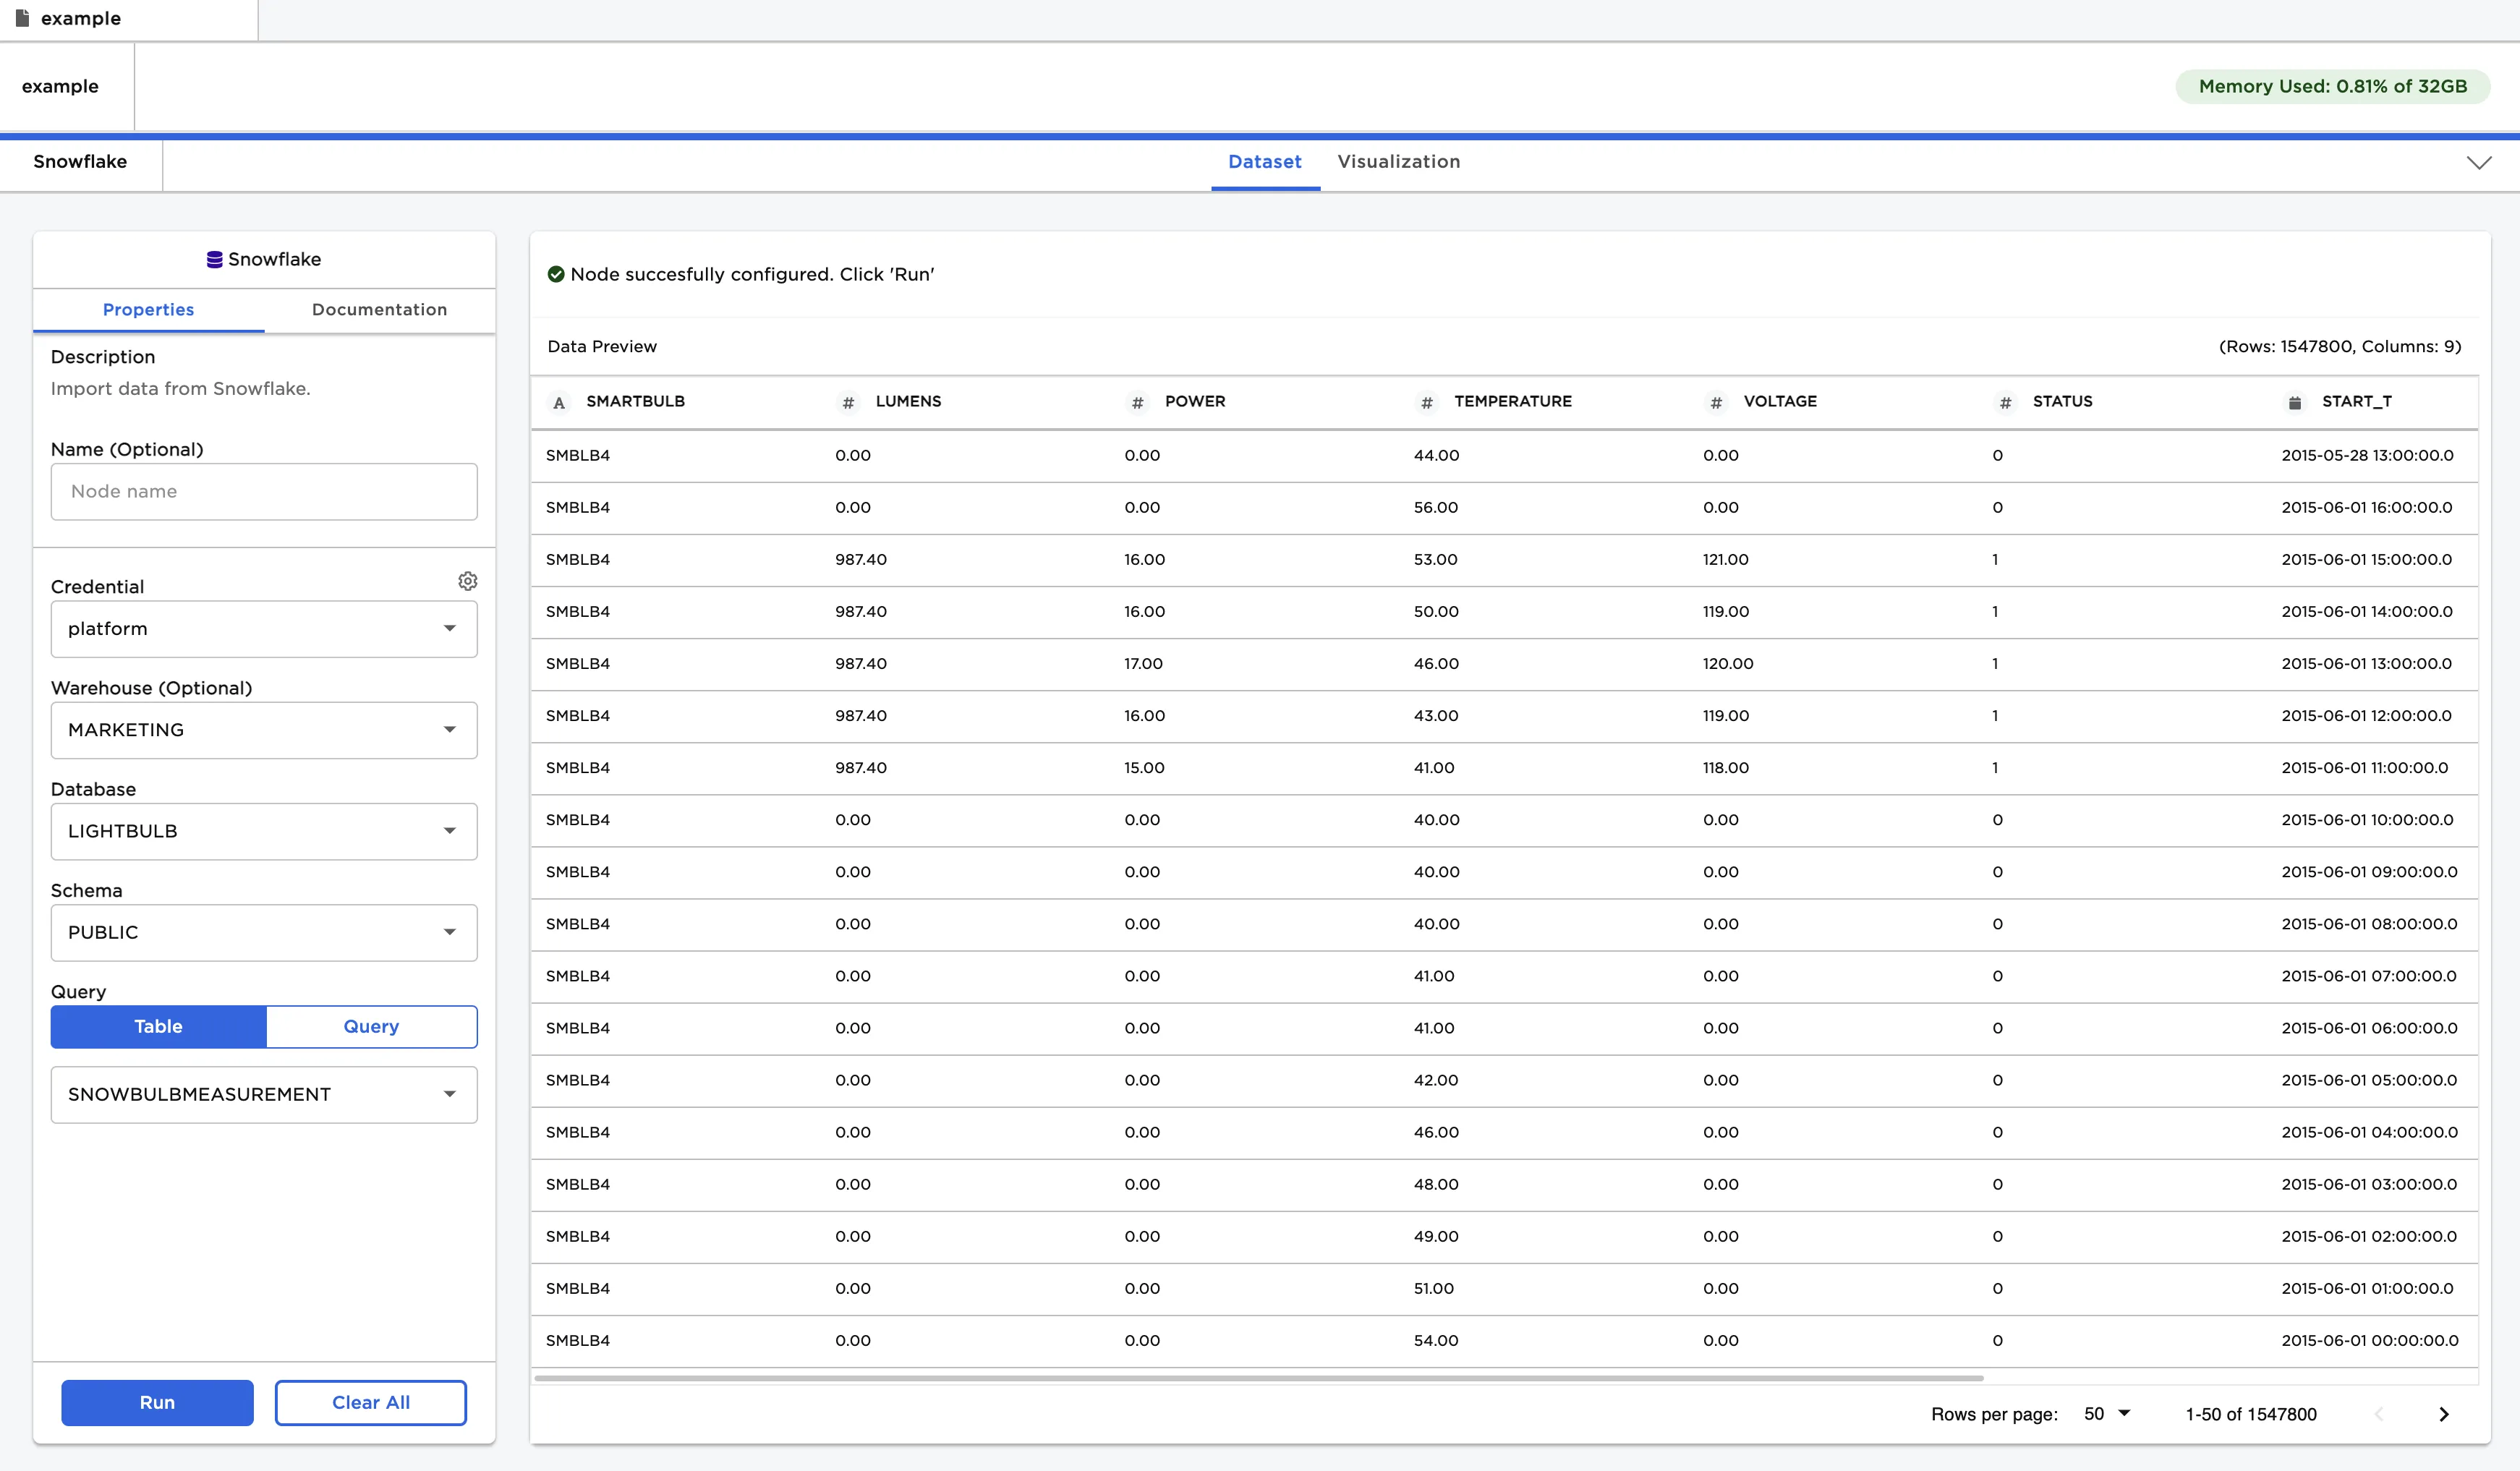Click the numeric type icon on LUMENS column
Image resolution: width=2520 pixels, height=1471 pixels.
click(x=848, y=403)
